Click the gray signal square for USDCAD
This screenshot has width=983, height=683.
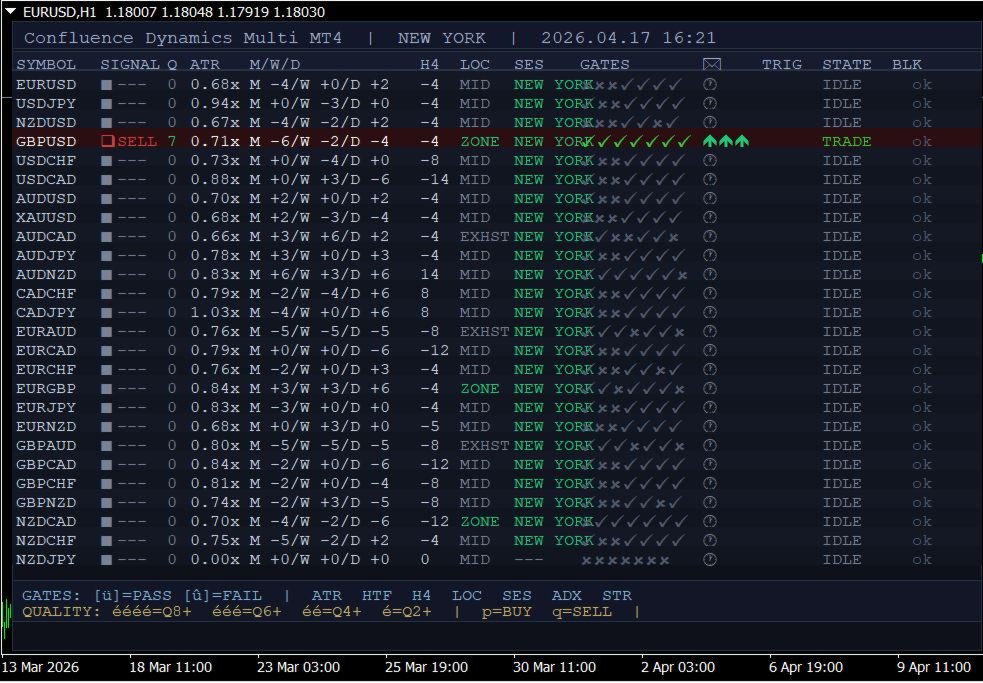pyautogui.click(x=107, y=180)
